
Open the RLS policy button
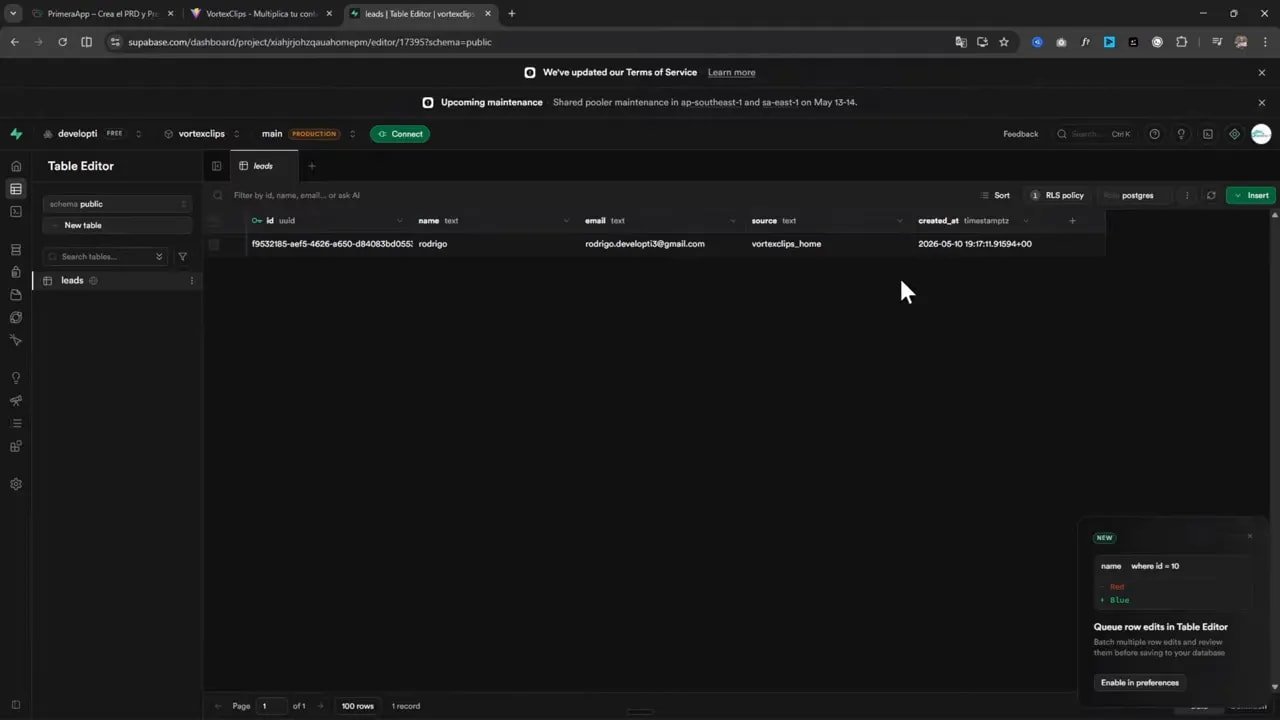point(1057,196)
